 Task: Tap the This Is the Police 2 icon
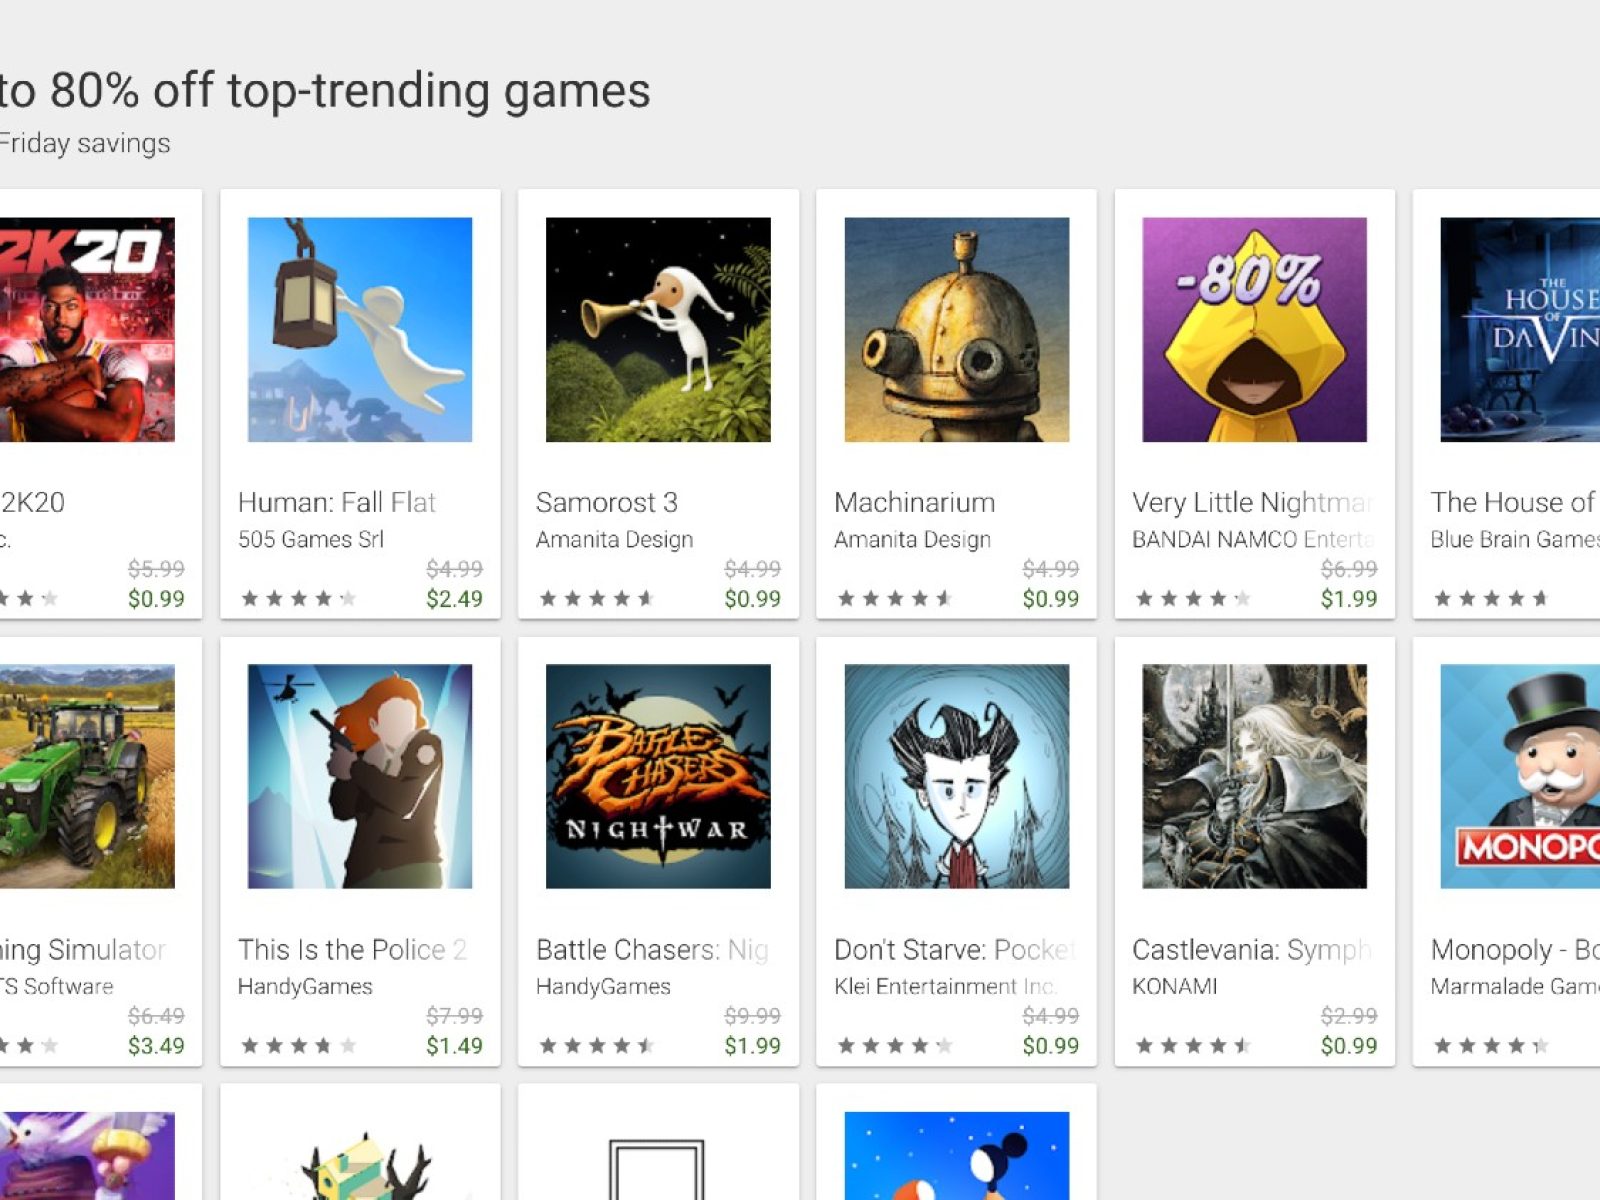point(360,776)
